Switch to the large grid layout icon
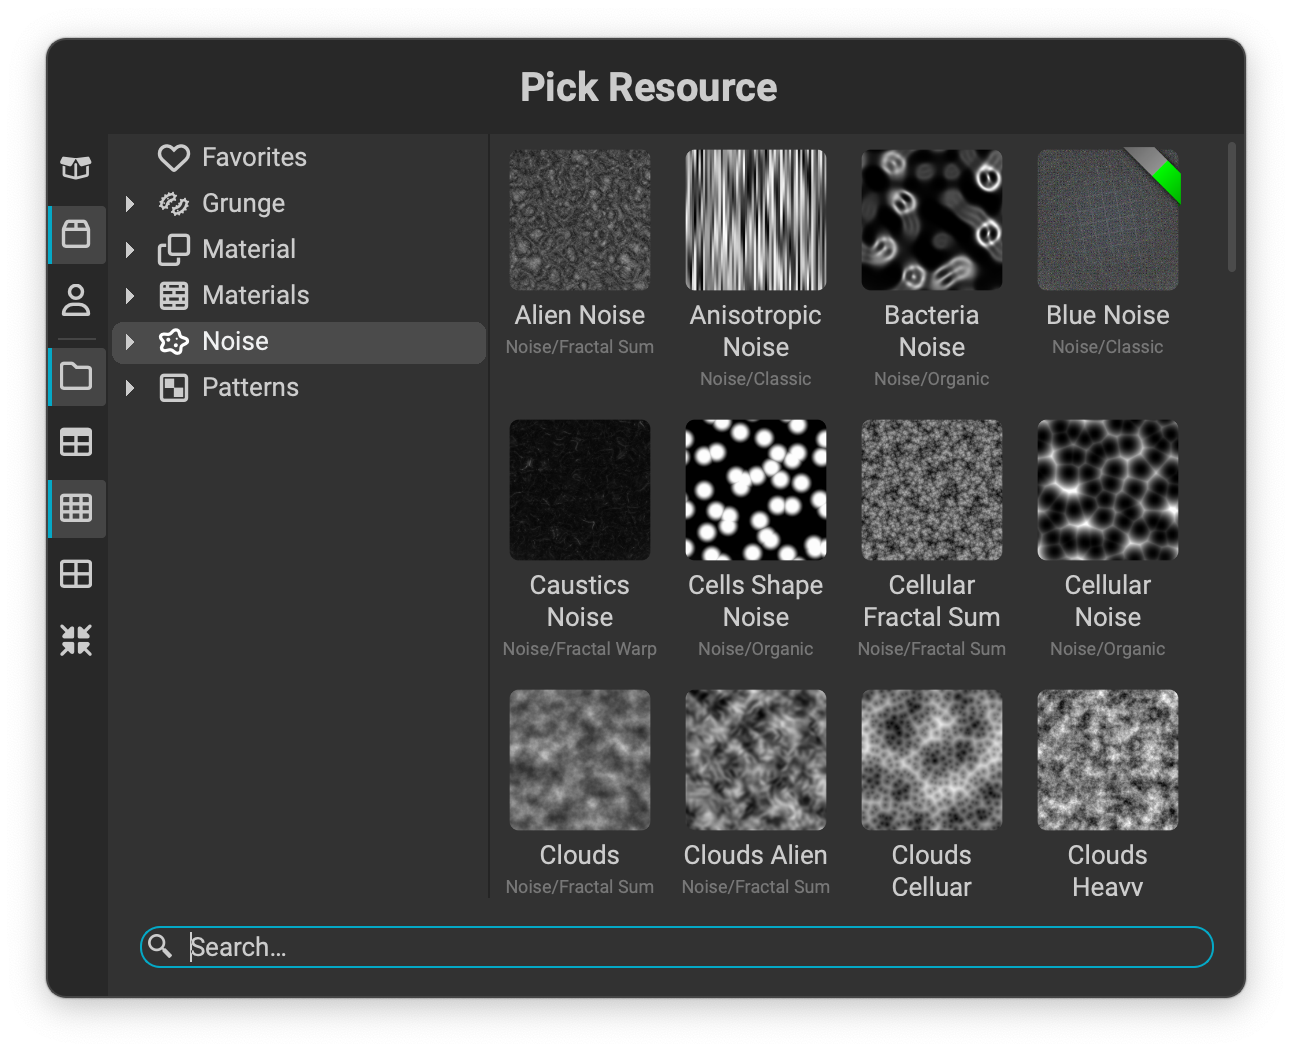The image size is (1292, 1052). pyautogui.click(x=76, y=574)
